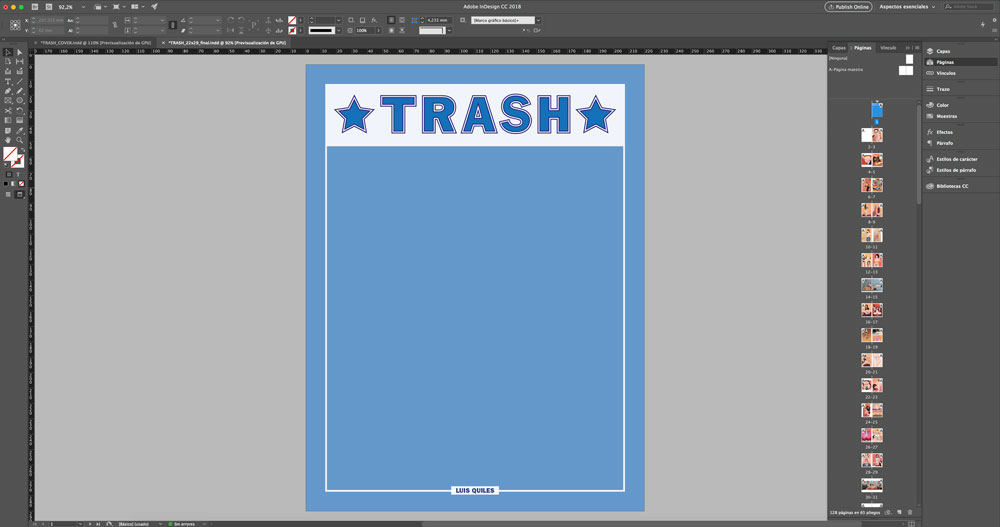The height and width of the screenshot is (527, 1000).
Task: Select the Free Transform tool
Action: 20,110
